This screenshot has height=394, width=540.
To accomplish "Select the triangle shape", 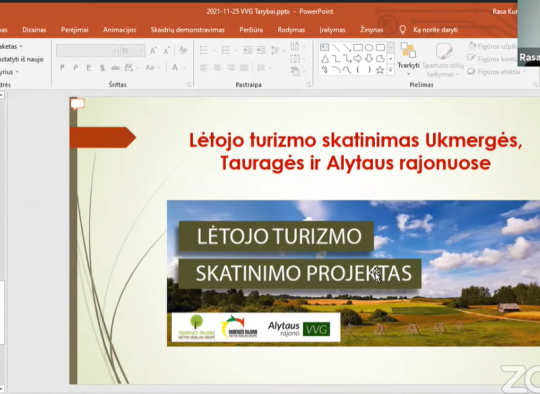I will tap(325, 59).
